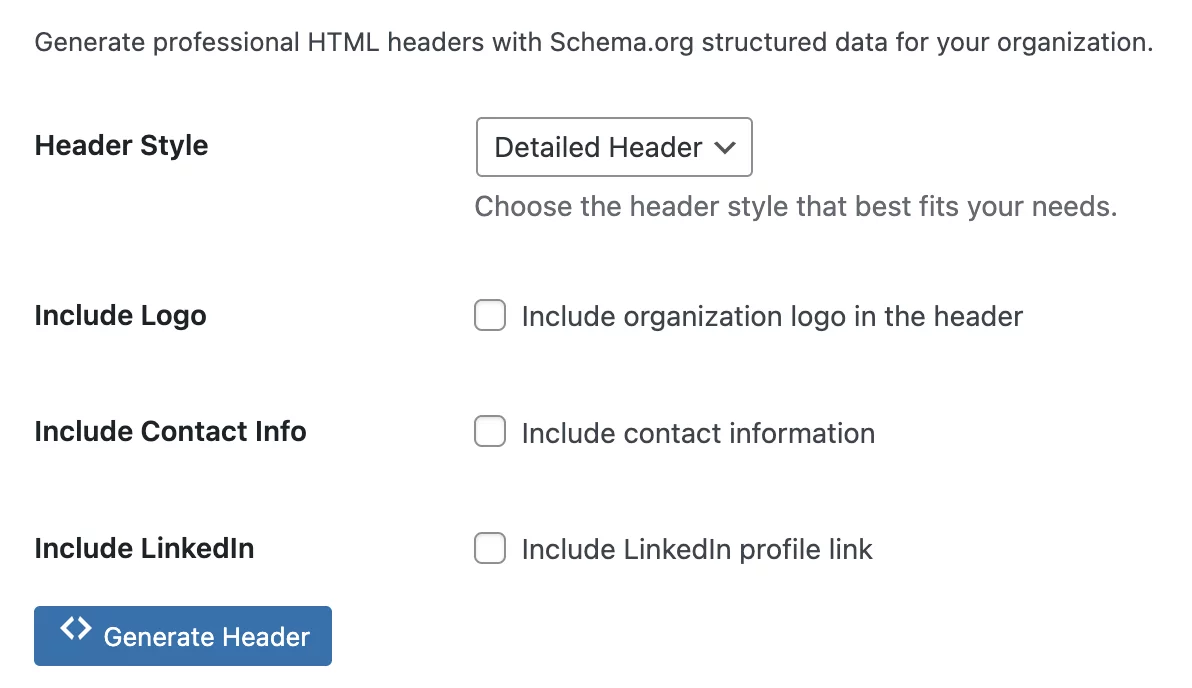
Task: Click 'Include LinkedIn profile link' label text
Action: (x=697, y=549)
